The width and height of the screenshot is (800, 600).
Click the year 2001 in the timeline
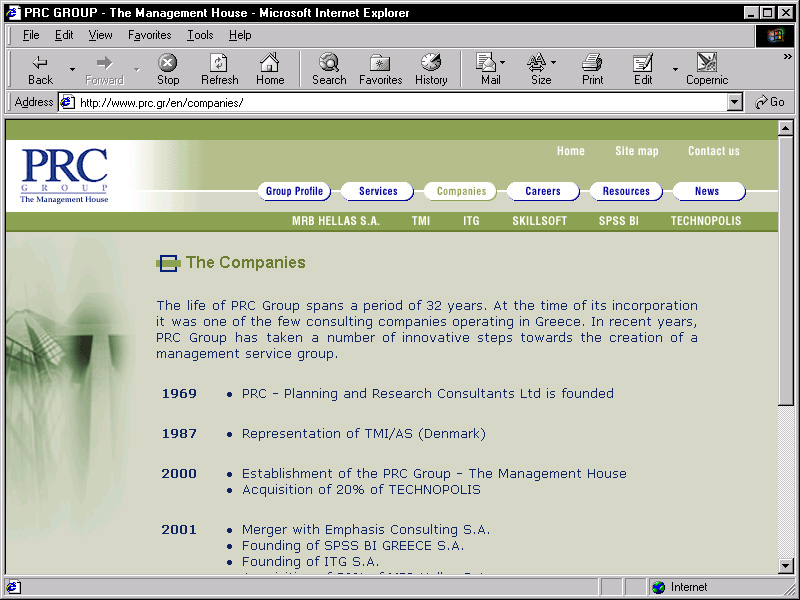pyautogui.click(x=179, y=530)
